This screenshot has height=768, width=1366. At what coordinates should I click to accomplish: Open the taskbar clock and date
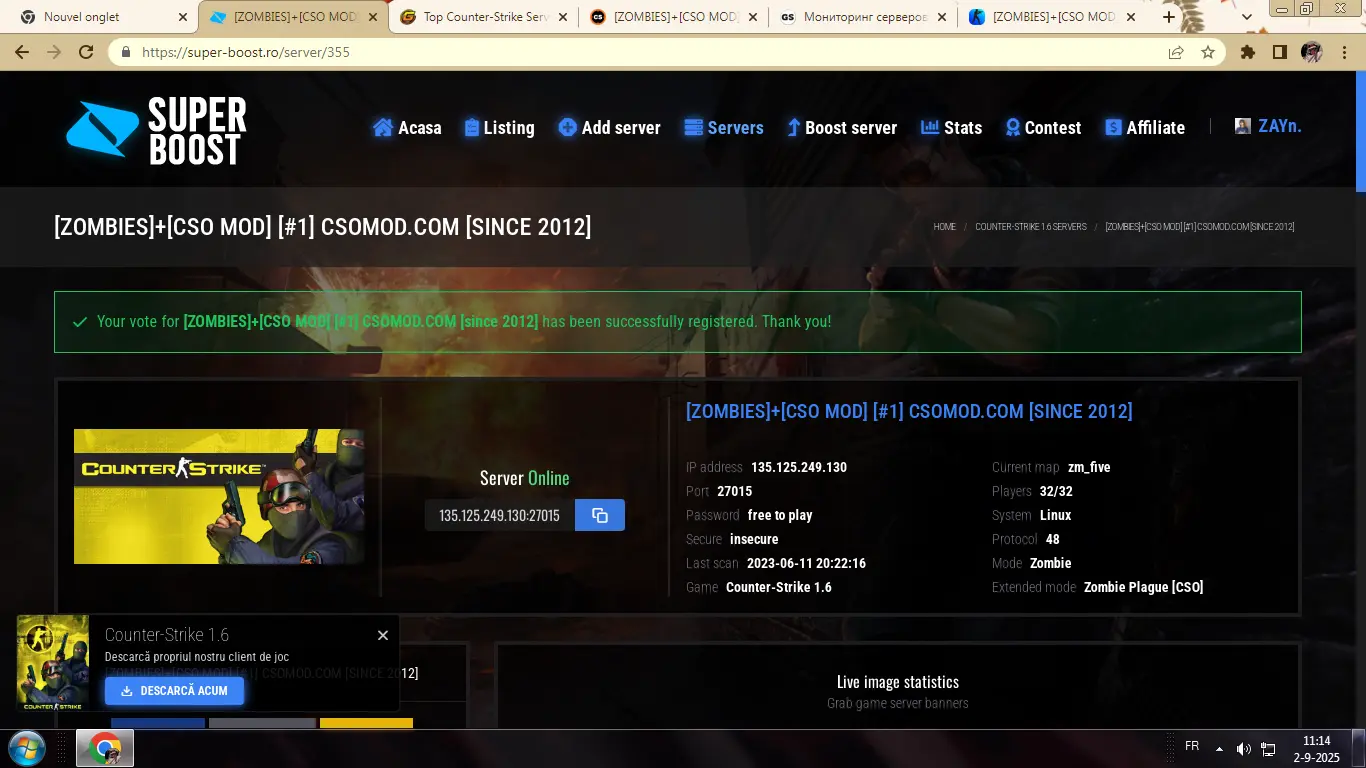1317,749
